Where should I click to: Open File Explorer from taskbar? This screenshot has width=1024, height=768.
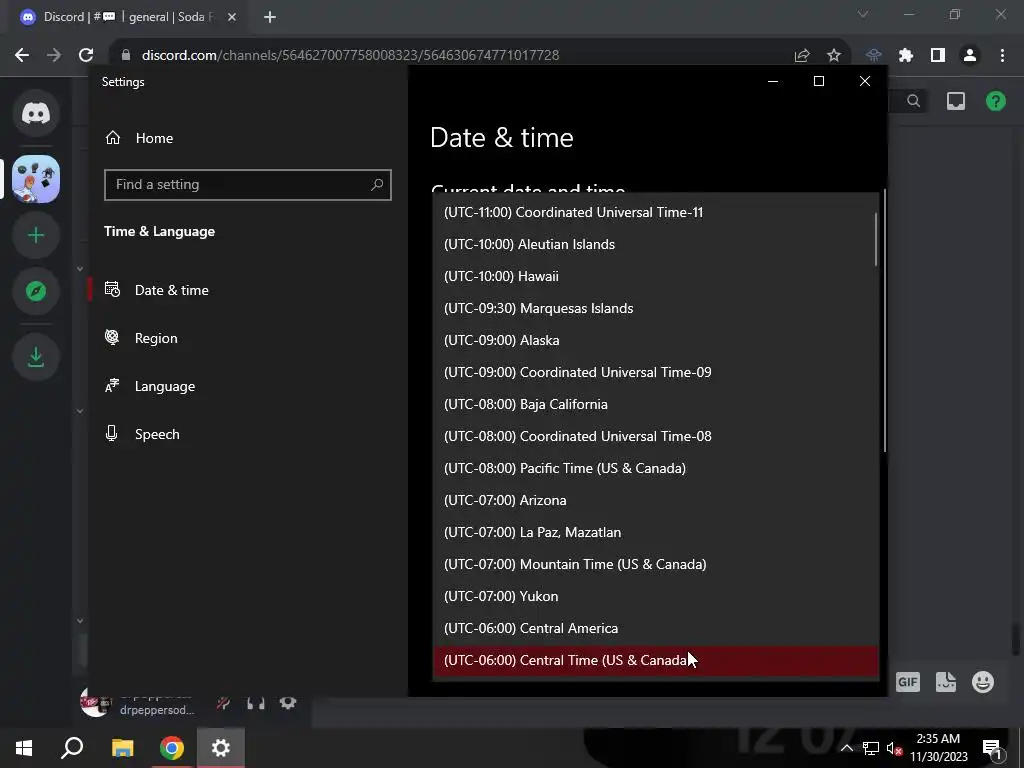[122, 748]
